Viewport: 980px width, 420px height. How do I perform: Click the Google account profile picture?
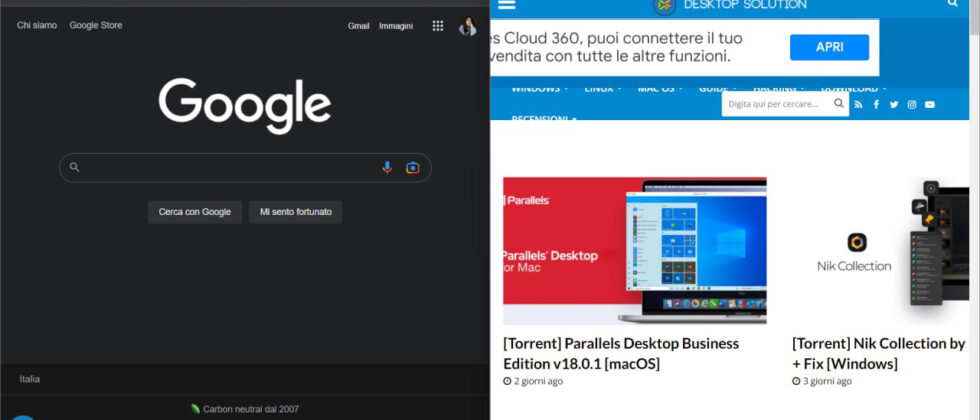(467, 26)
